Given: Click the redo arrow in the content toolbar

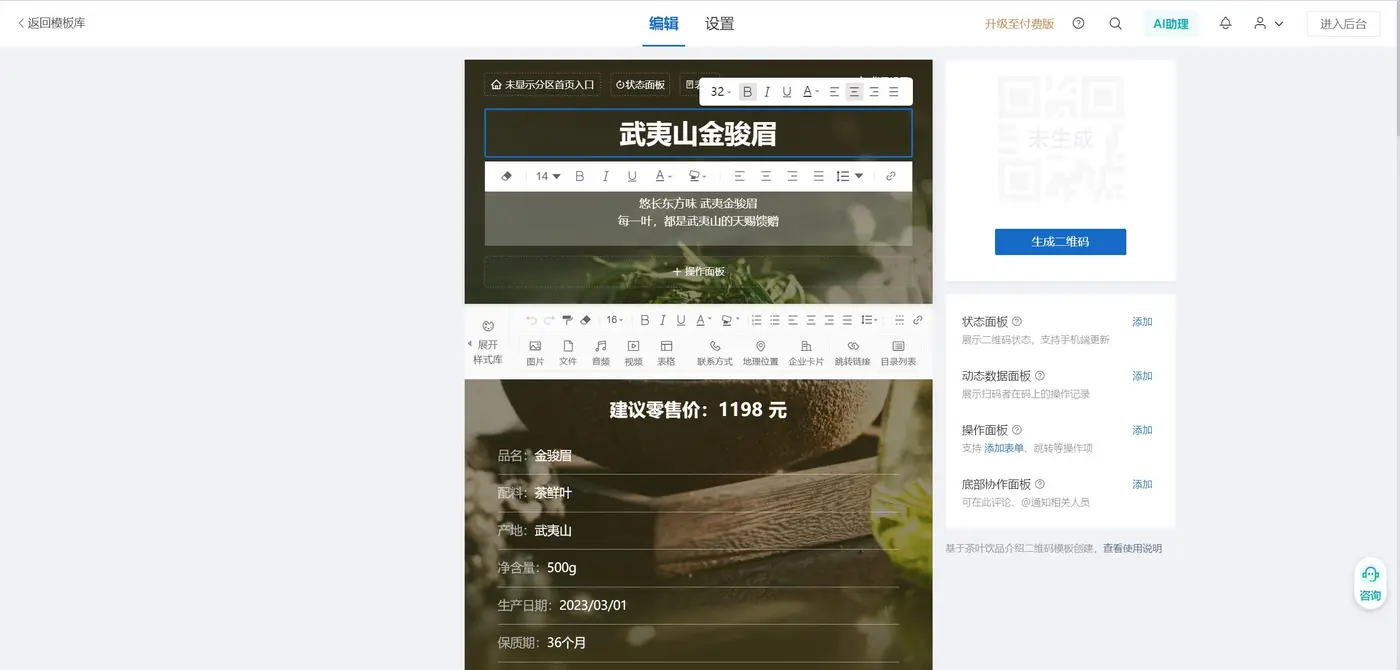Looking at the screenshot, I should [x=549, y=320].
